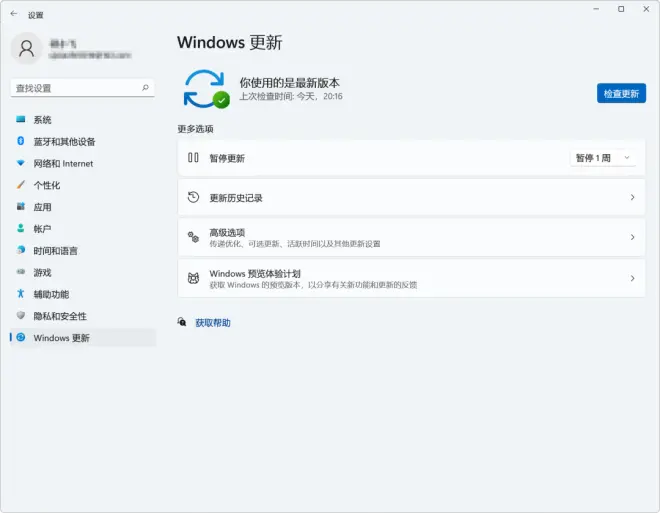
Task: Open the 暂停 1 周 dropdown
Action: click(x=603, y=158)
